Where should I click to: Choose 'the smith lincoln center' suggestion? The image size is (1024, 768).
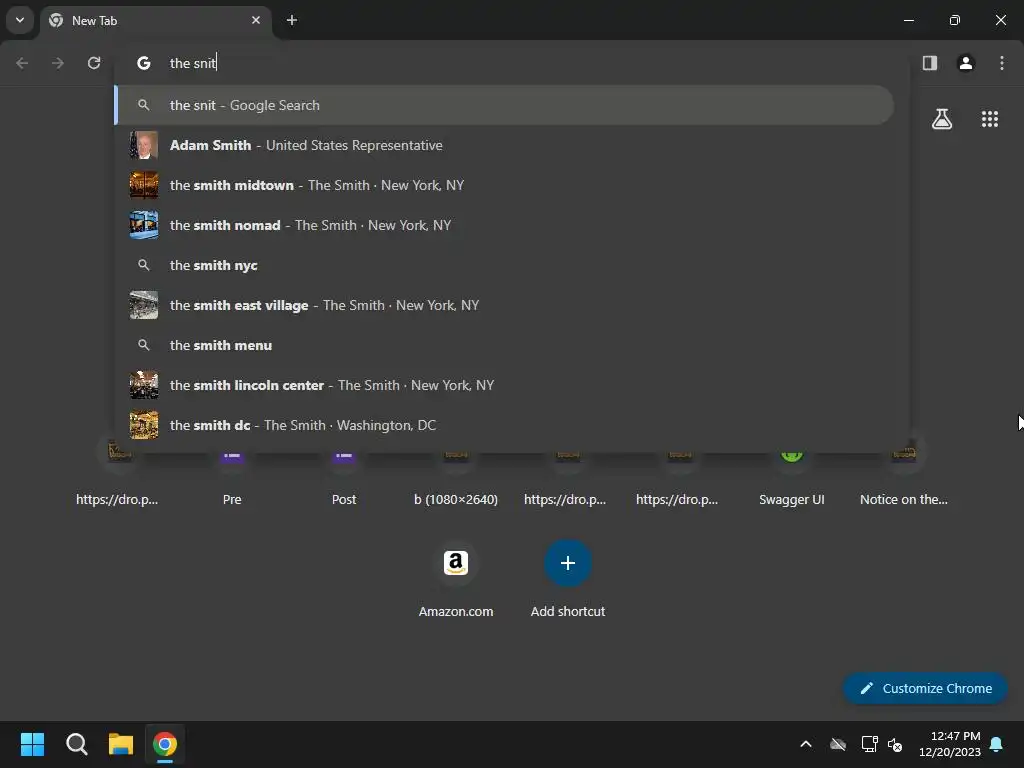[504, 385]
